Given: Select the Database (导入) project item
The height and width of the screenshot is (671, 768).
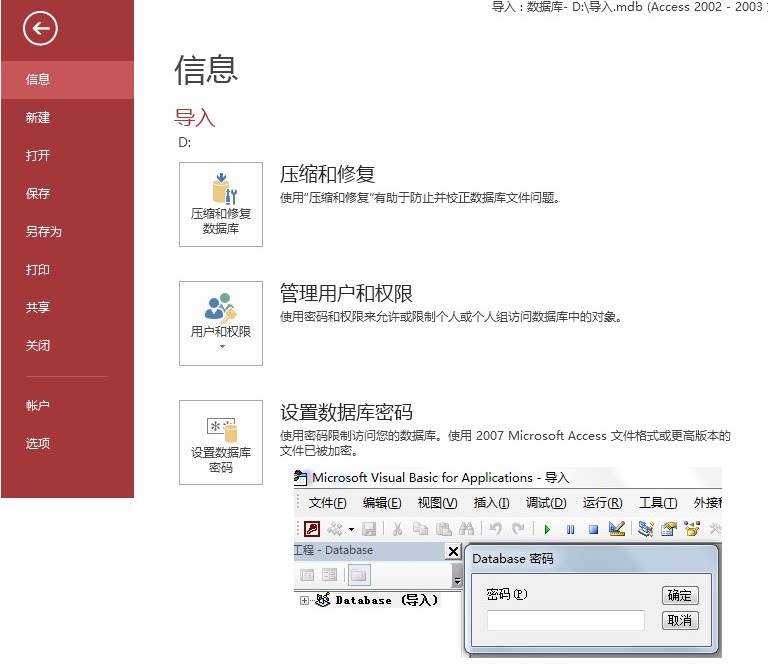Looking at the screenshot, I should [386, 600].
